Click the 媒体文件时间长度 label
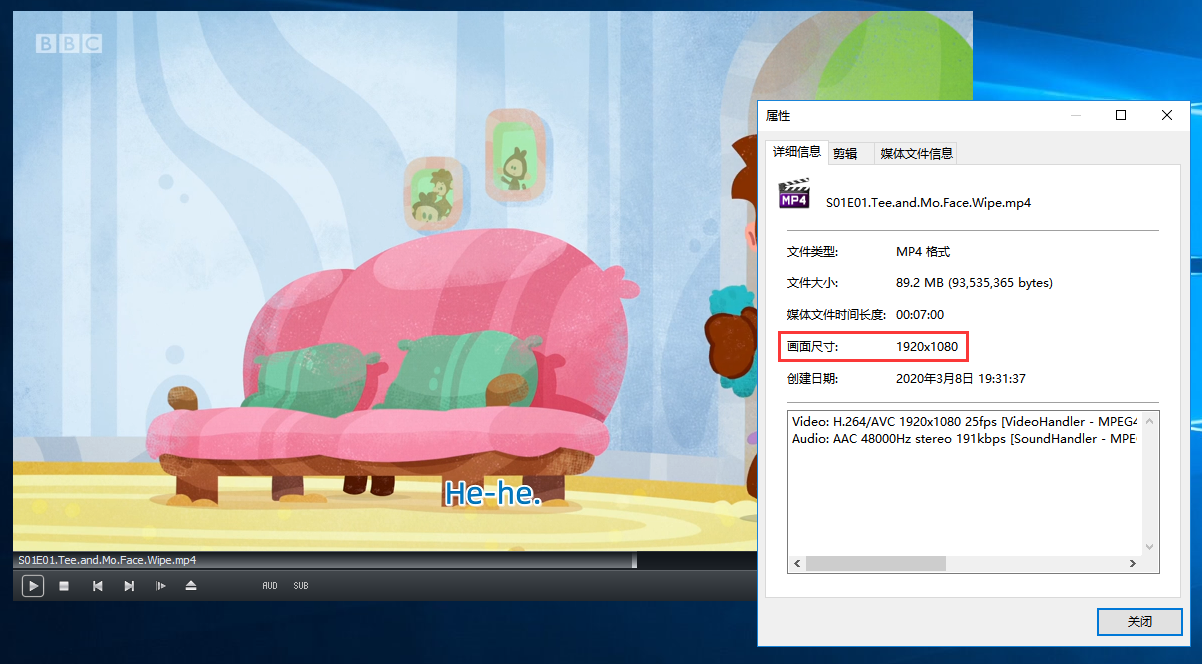Viewport: 1202px width, 664px height. pos(836,315)
